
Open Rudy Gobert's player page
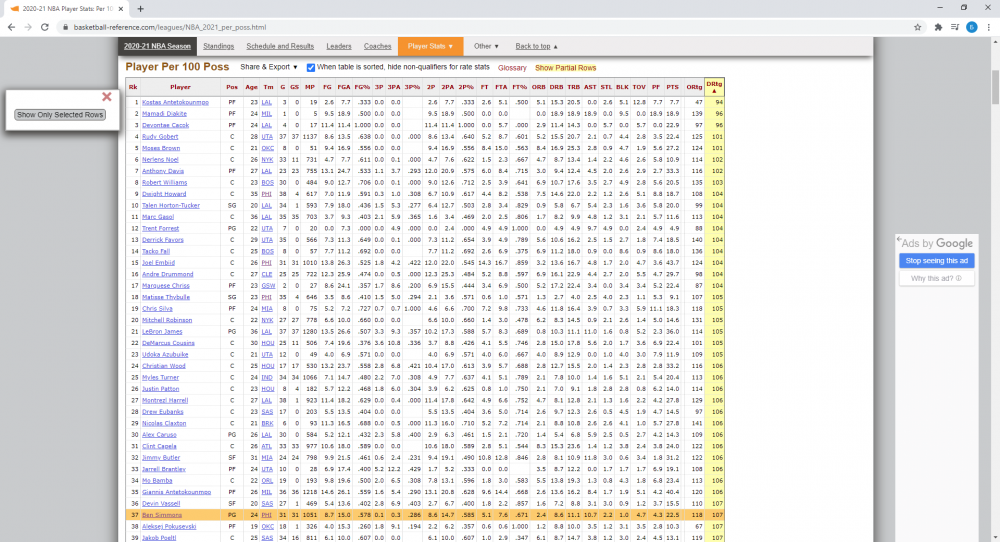click(158, 136)
